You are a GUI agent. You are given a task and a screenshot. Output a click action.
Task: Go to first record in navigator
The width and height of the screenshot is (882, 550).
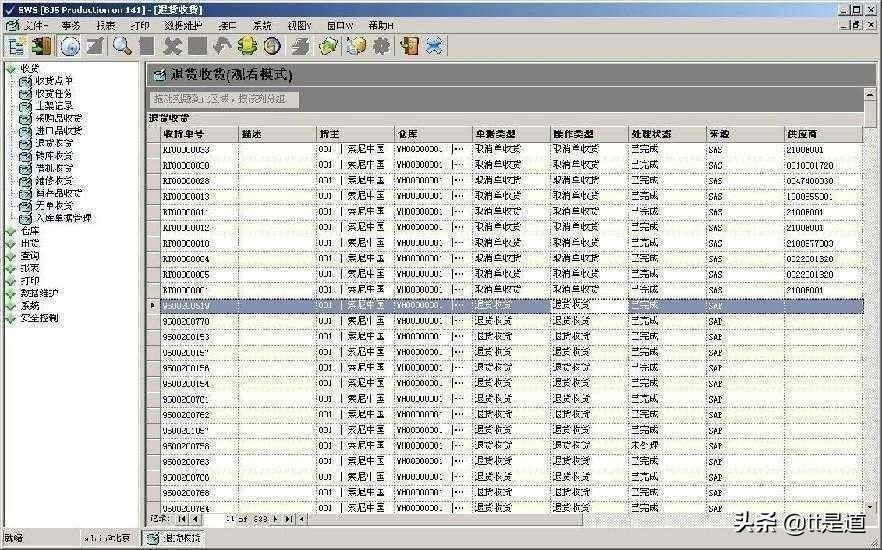182,519
